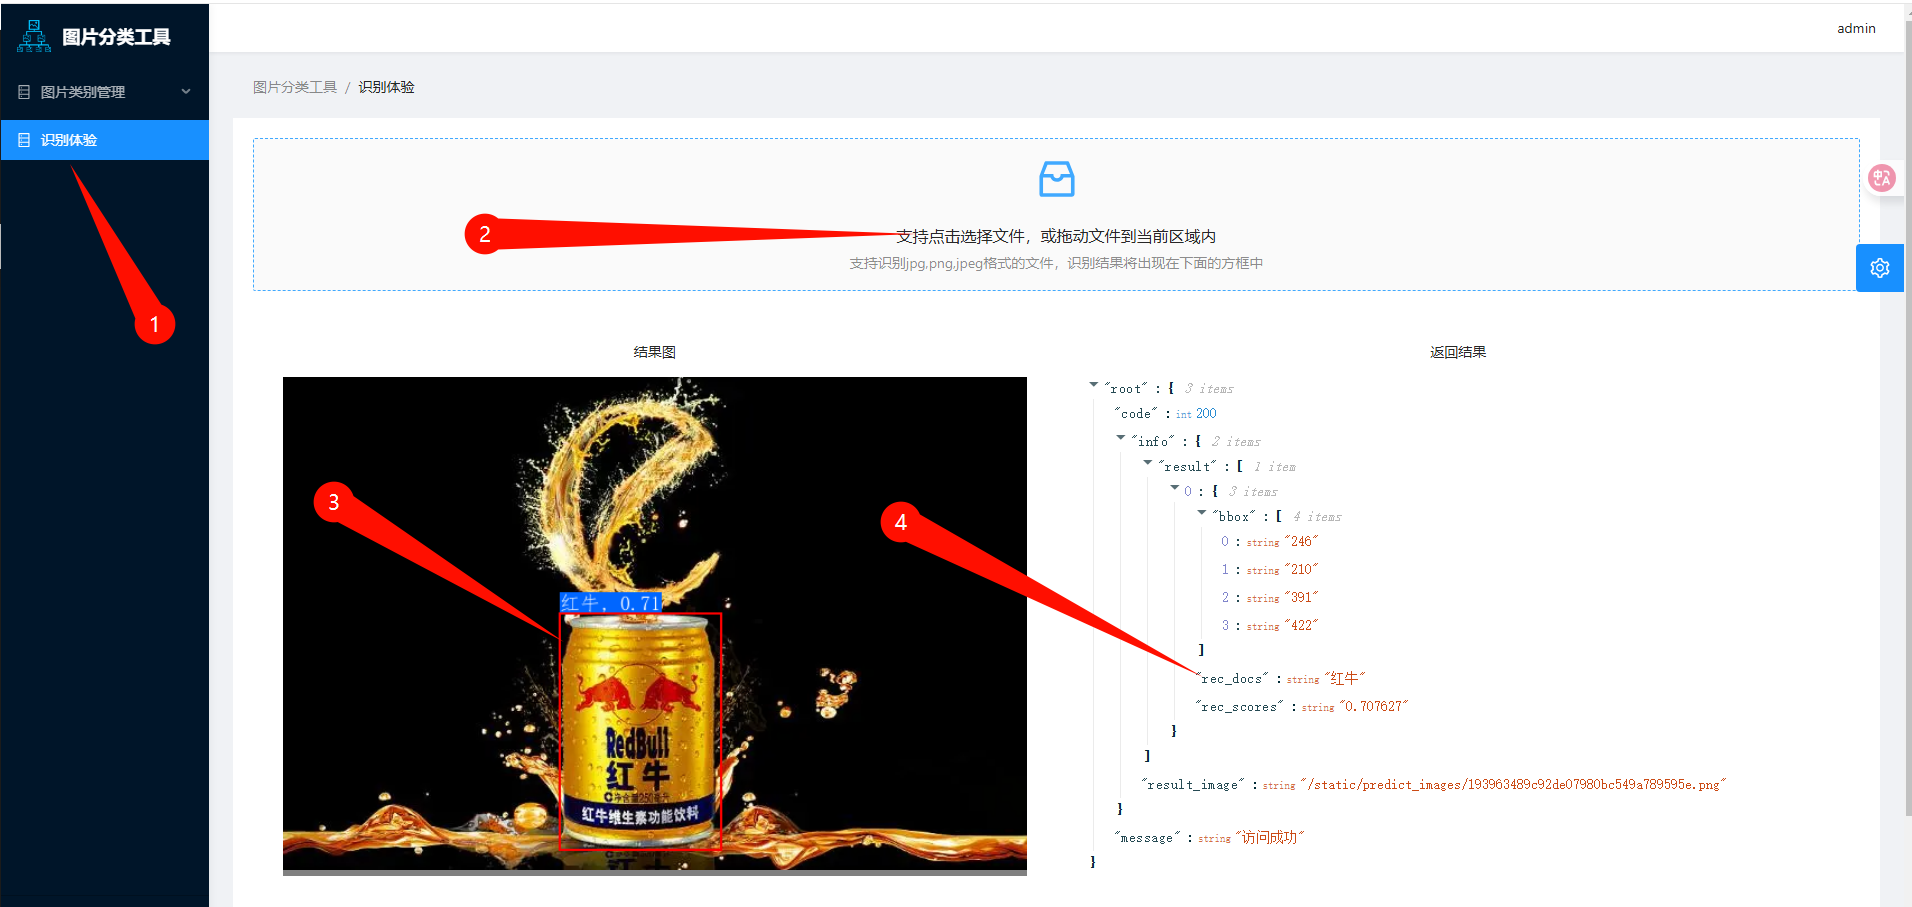This screenshot has height=907, width=1912.
Task: Click the upload text to choose a file
Action: [x=1056, y=236]
